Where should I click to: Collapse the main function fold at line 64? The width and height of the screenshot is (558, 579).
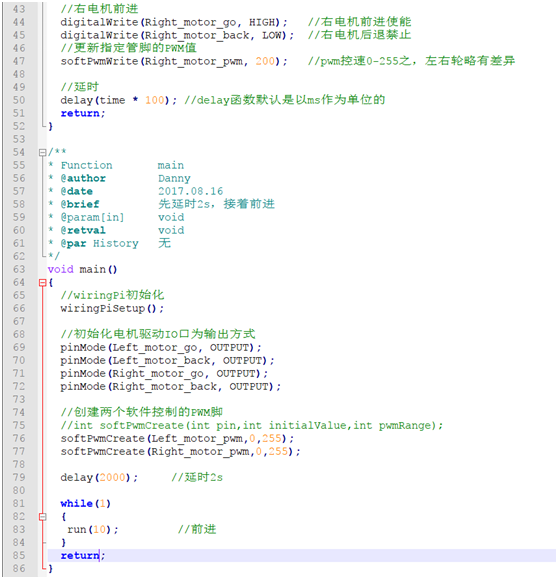tap(42, 282)
